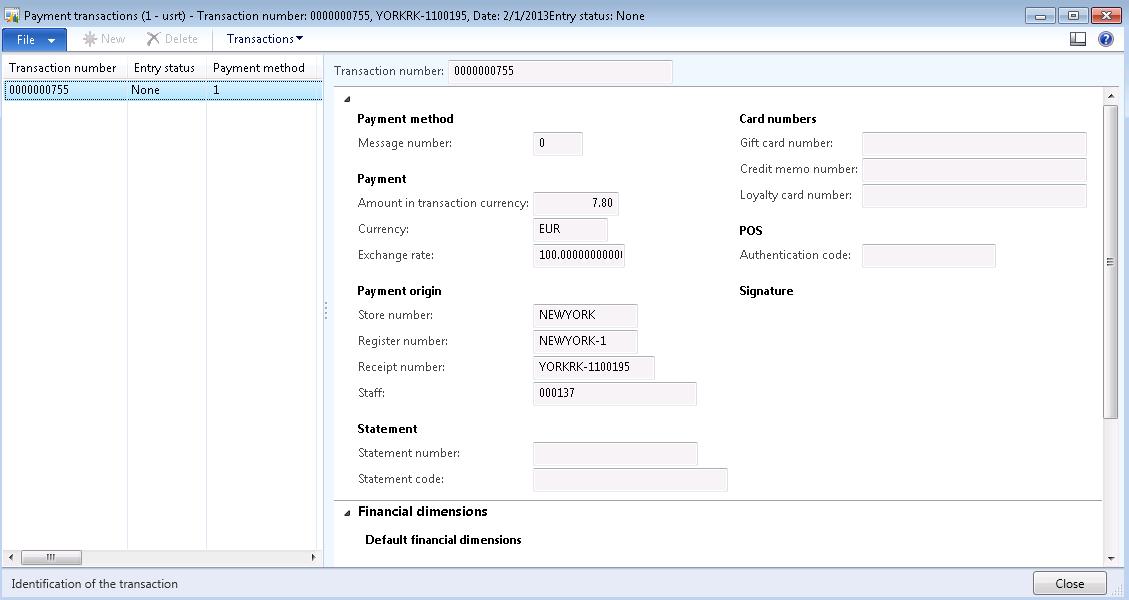Open the Transactions dropdown menu
The image size is (1129, 600).
pos(264,39)
